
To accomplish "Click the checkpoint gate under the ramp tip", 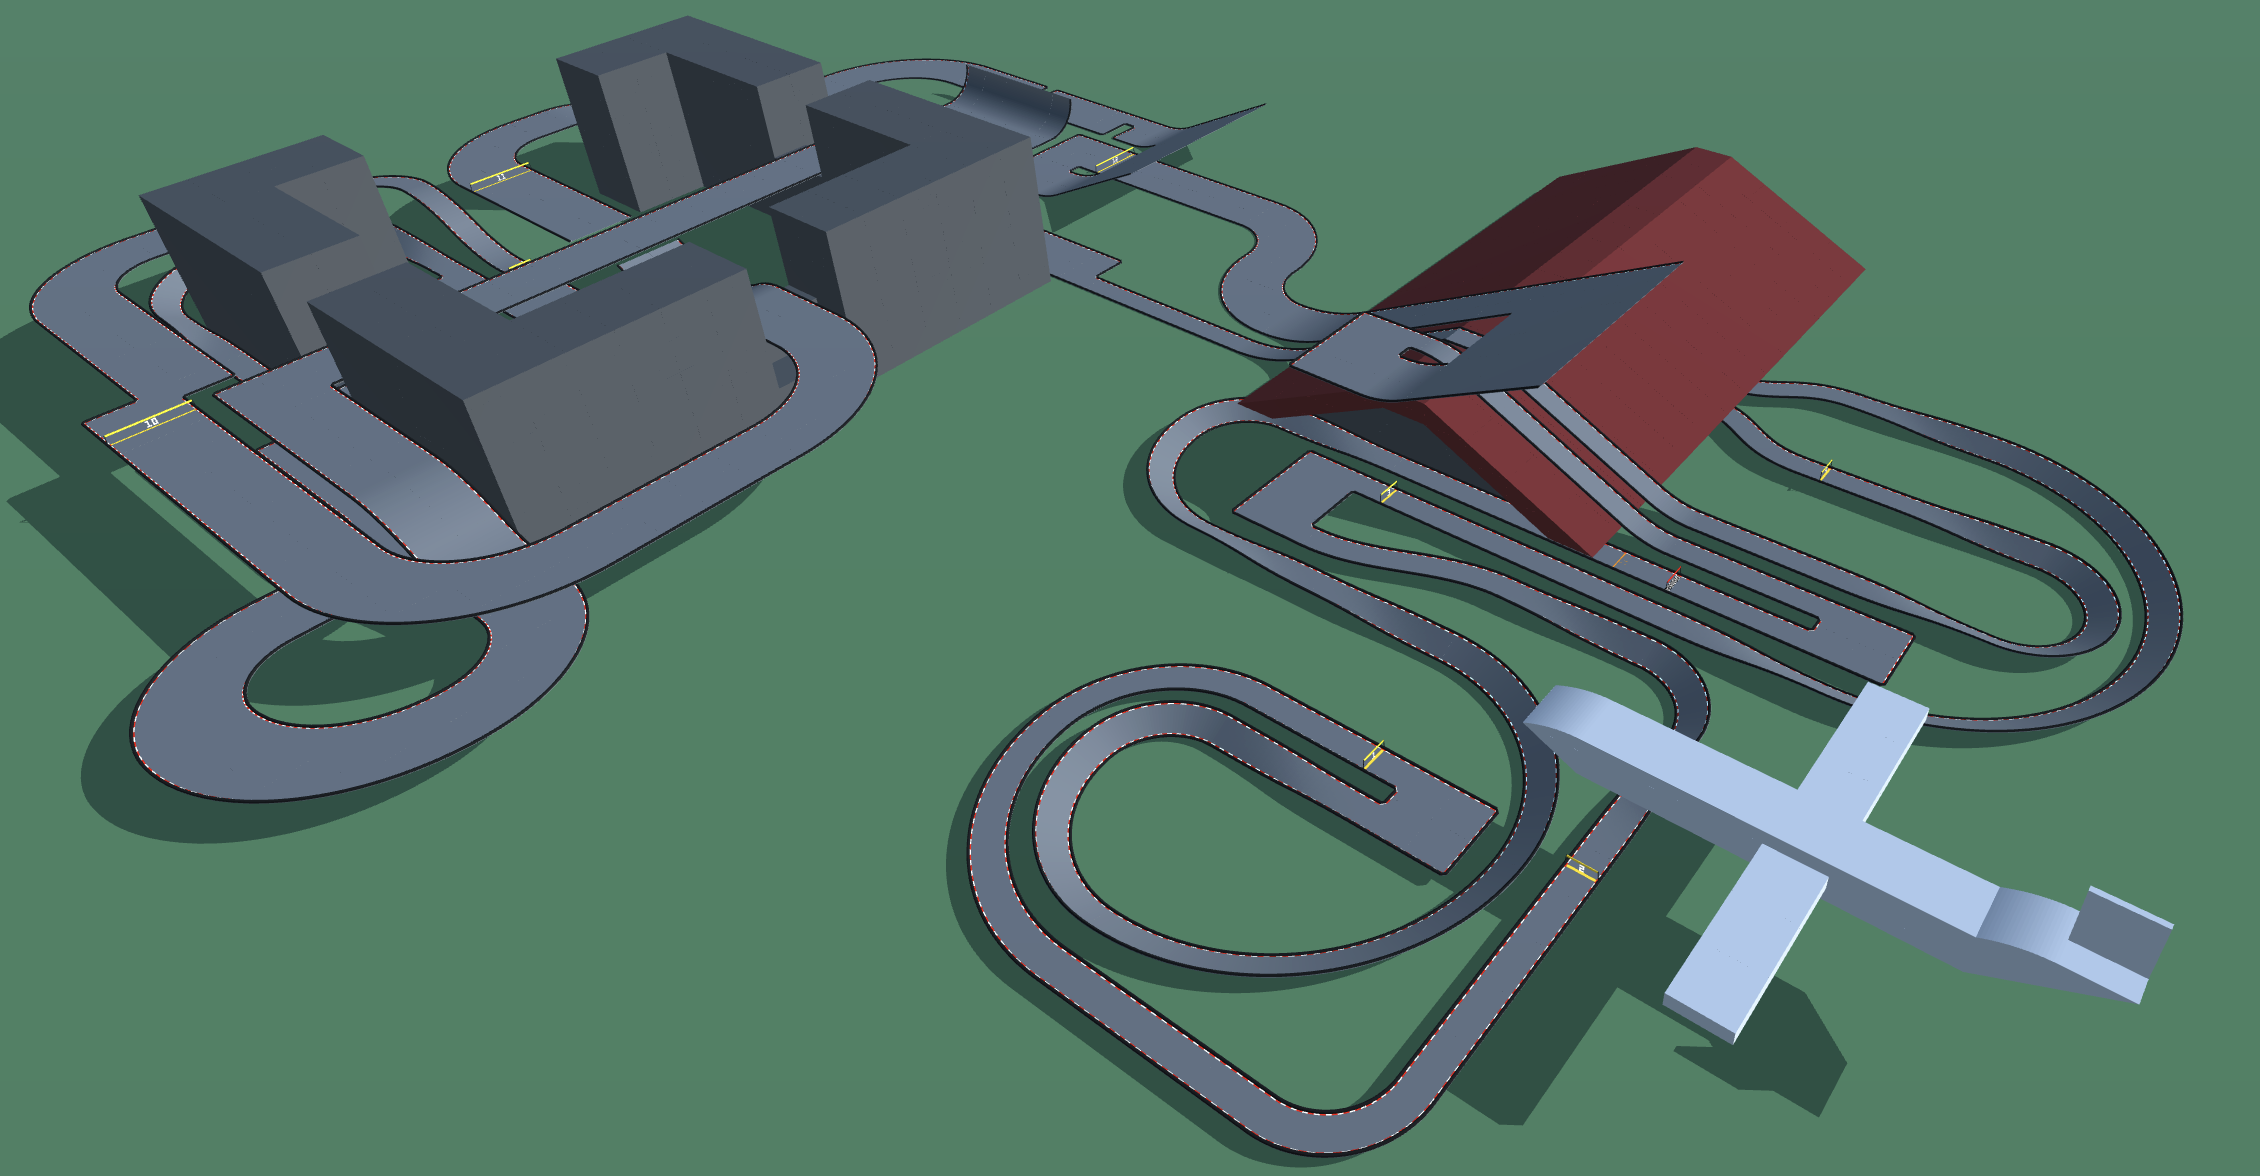I will [1115, 159].
